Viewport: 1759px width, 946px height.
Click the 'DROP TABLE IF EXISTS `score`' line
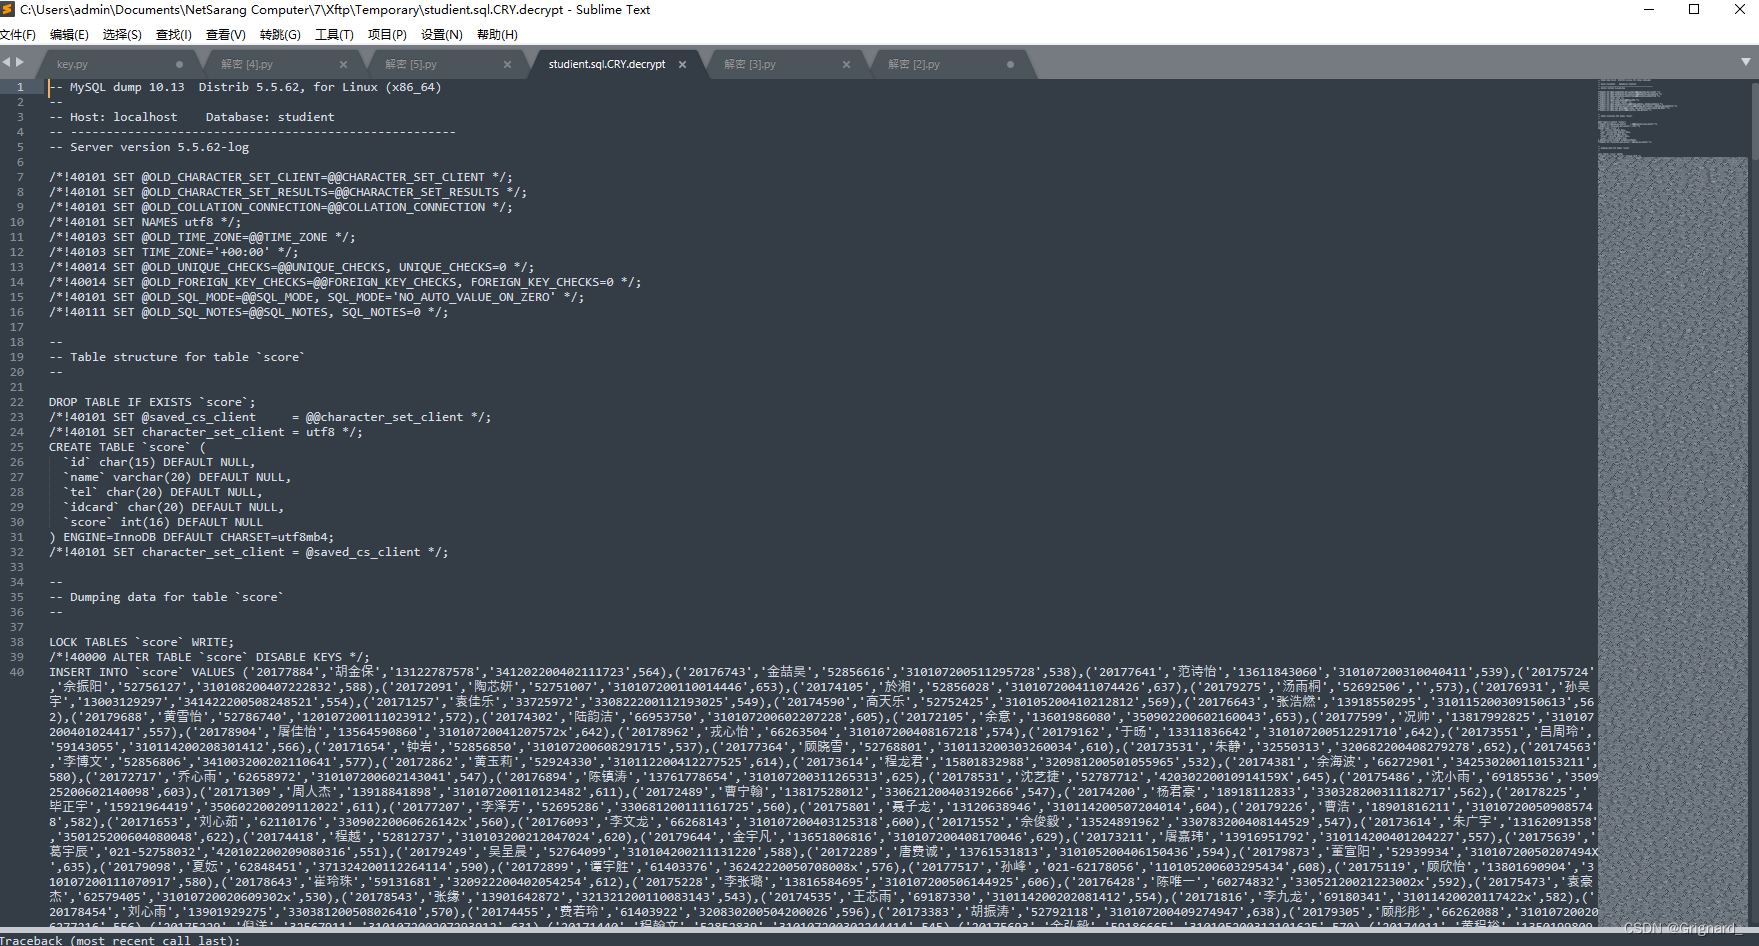(x=152, y=402)
